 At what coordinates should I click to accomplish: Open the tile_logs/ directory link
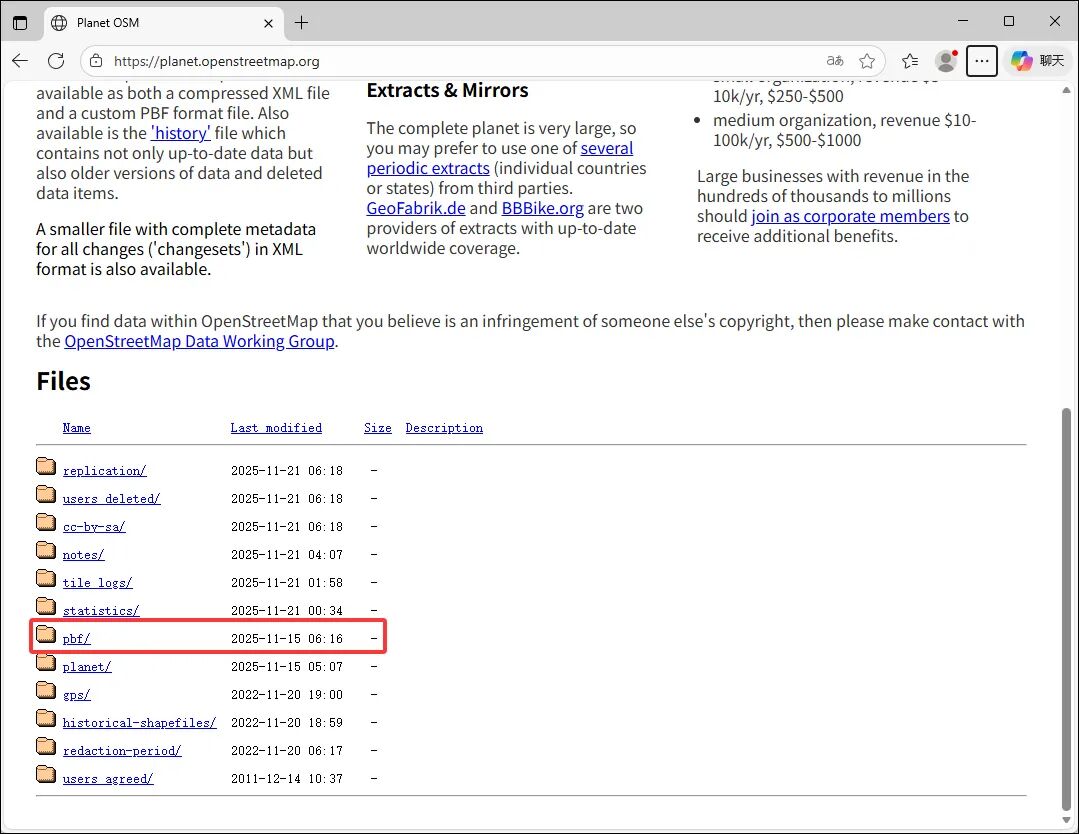[x=98, y=583]
